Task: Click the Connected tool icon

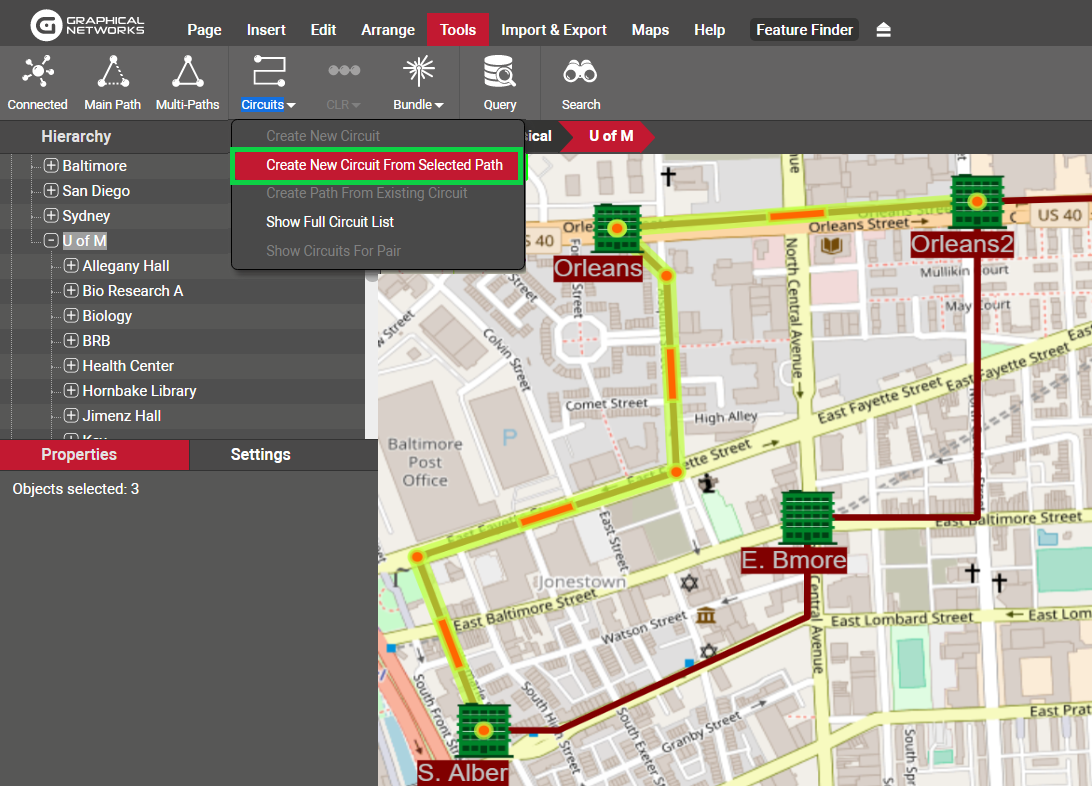Action: point(38,73)
